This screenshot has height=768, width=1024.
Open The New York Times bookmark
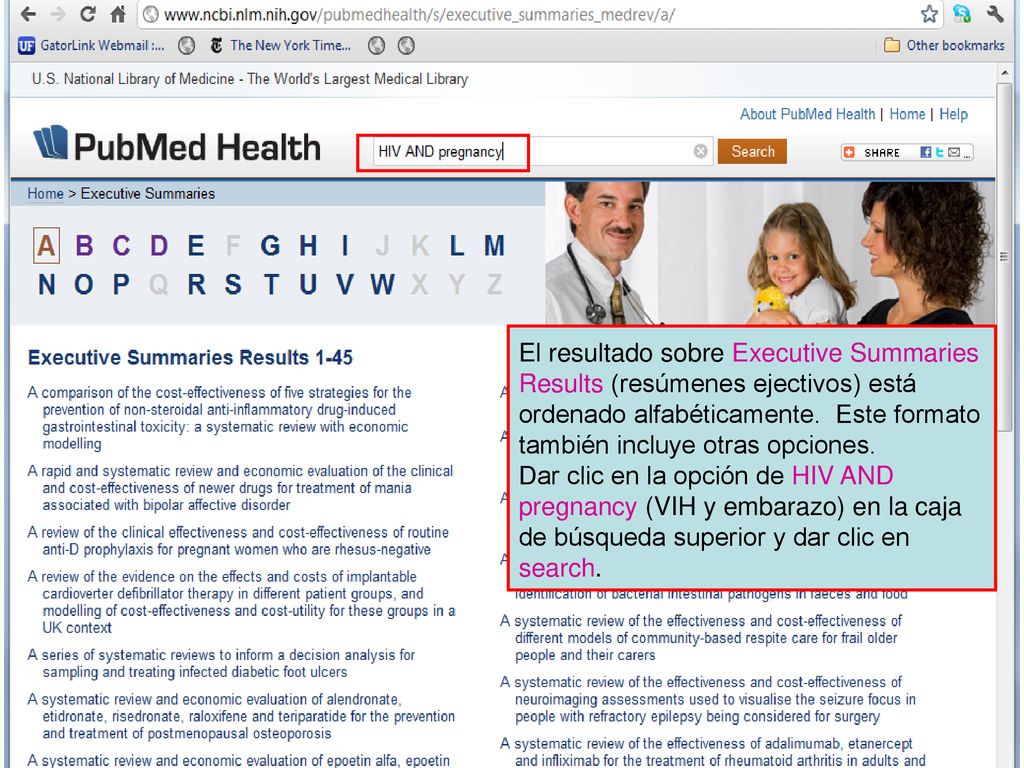[x=281, y=45]
